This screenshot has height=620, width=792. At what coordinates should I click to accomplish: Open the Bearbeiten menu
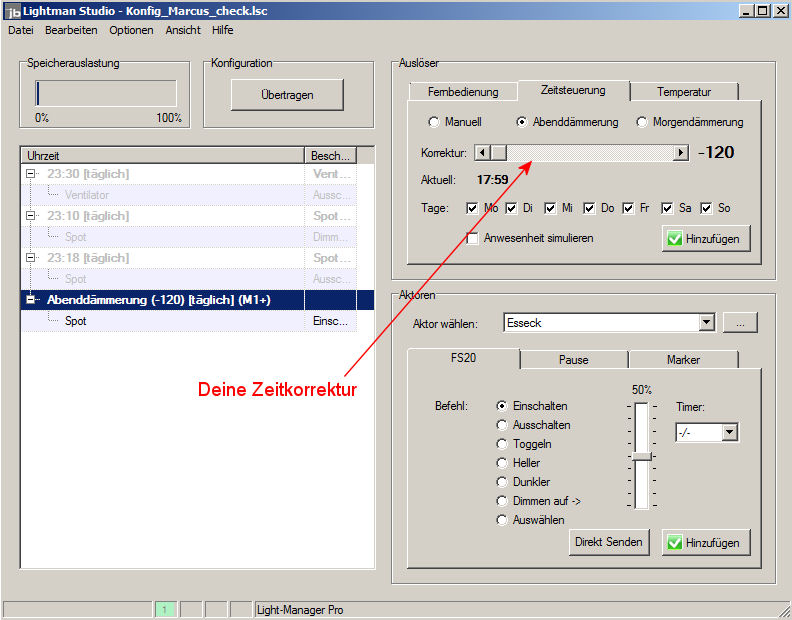[x=71, y=30]
